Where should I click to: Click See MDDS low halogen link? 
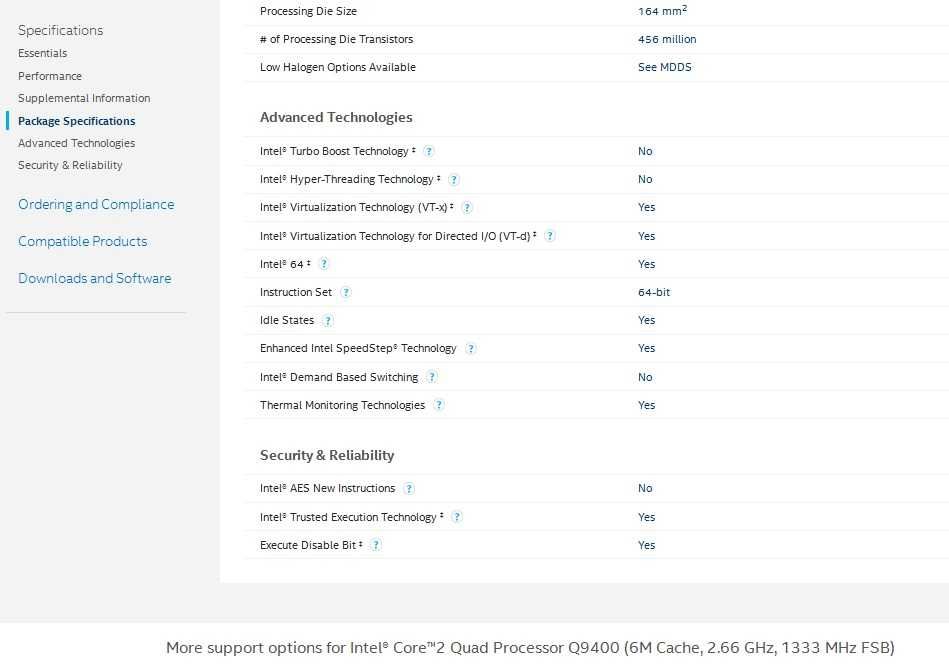[x=664, y=67]
